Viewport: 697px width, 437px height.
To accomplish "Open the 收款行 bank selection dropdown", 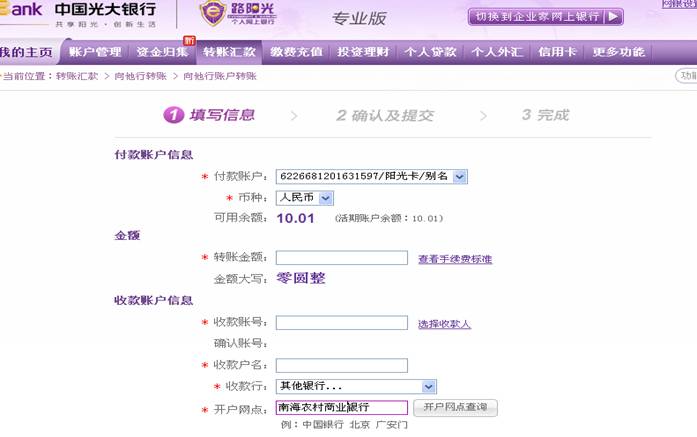I will 428,387.
